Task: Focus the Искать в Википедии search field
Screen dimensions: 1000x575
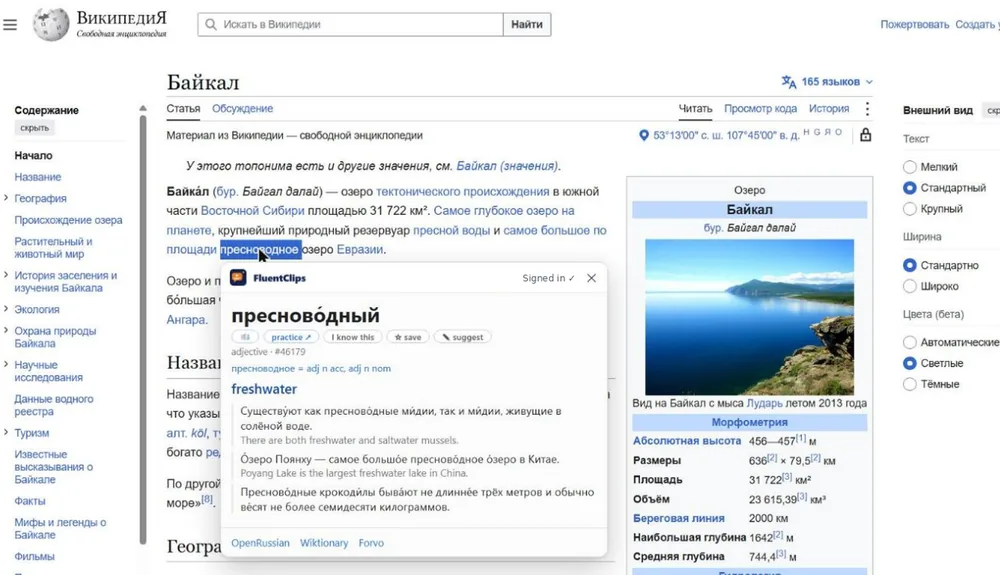Action: pos(351,25)
